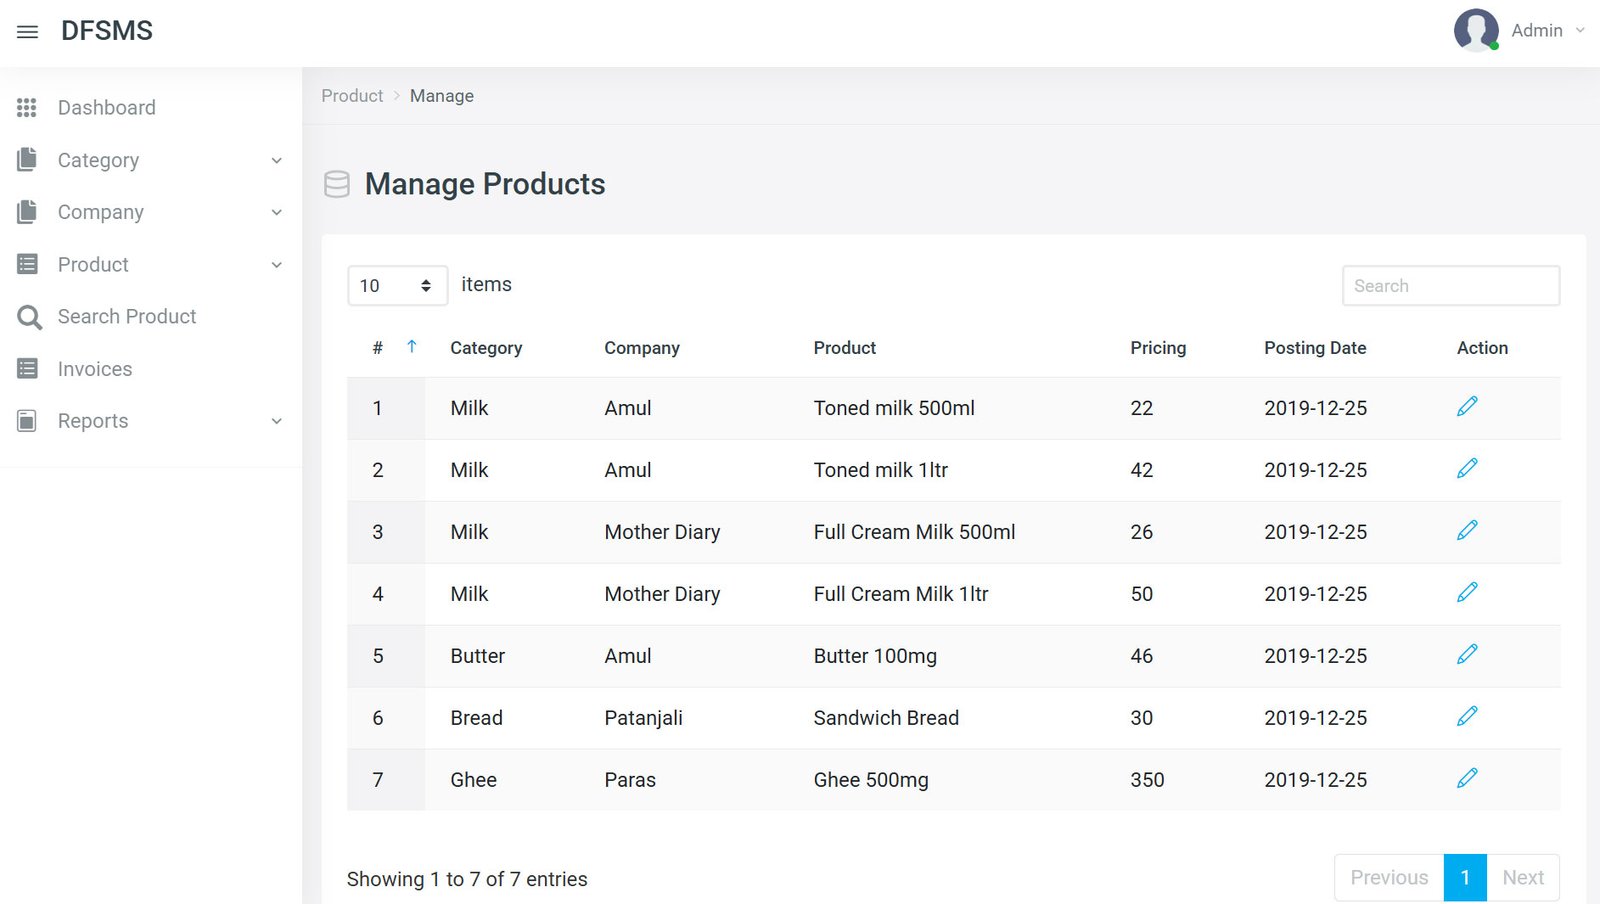The height and width of the screenshot is (904, 1600).
Task: Click the Full Cream Milk 1ltr cell
Action: click(x=901, y=594)
